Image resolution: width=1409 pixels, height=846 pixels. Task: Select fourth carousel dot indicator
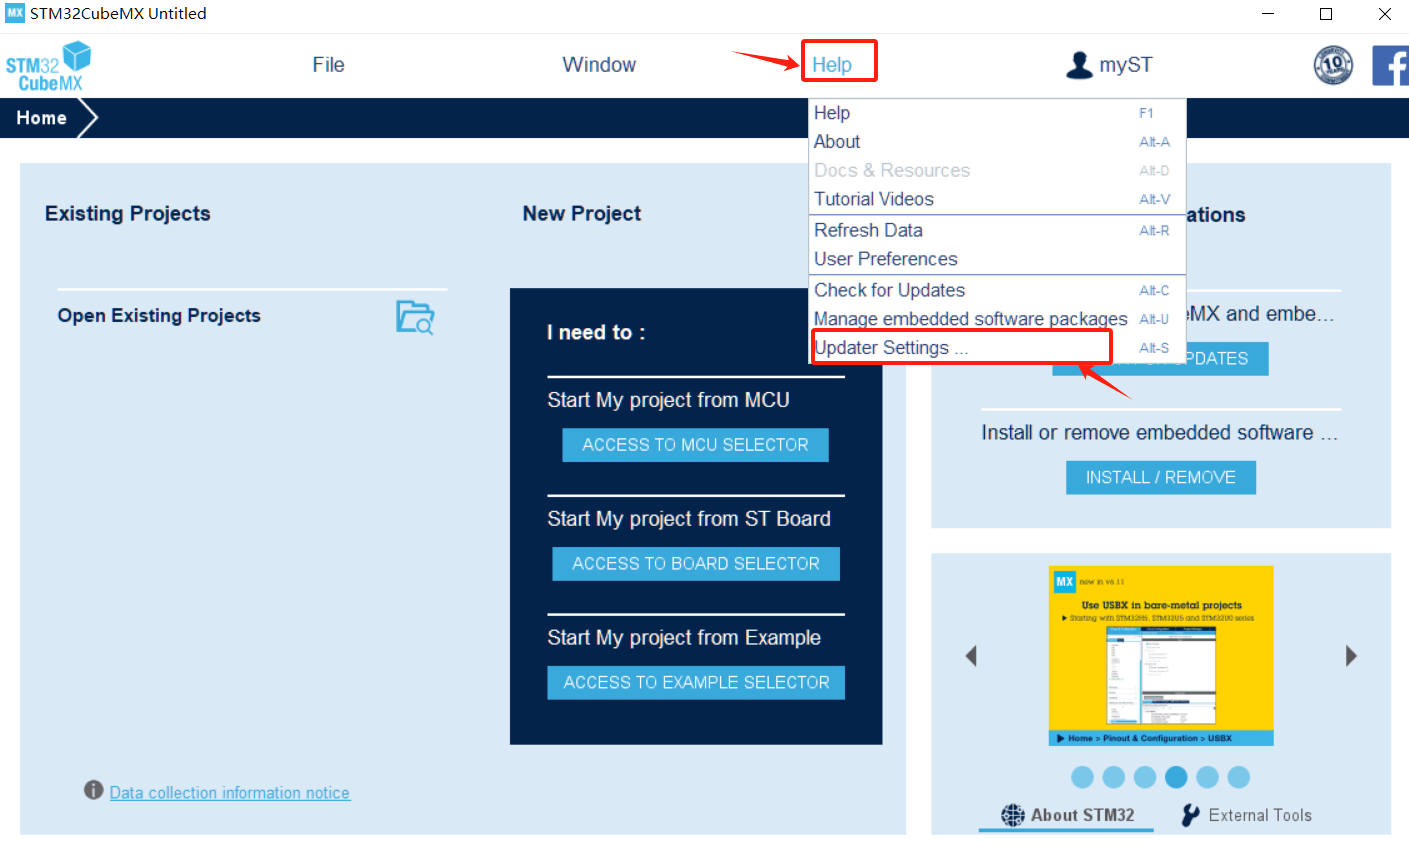tap(1176, 777)
